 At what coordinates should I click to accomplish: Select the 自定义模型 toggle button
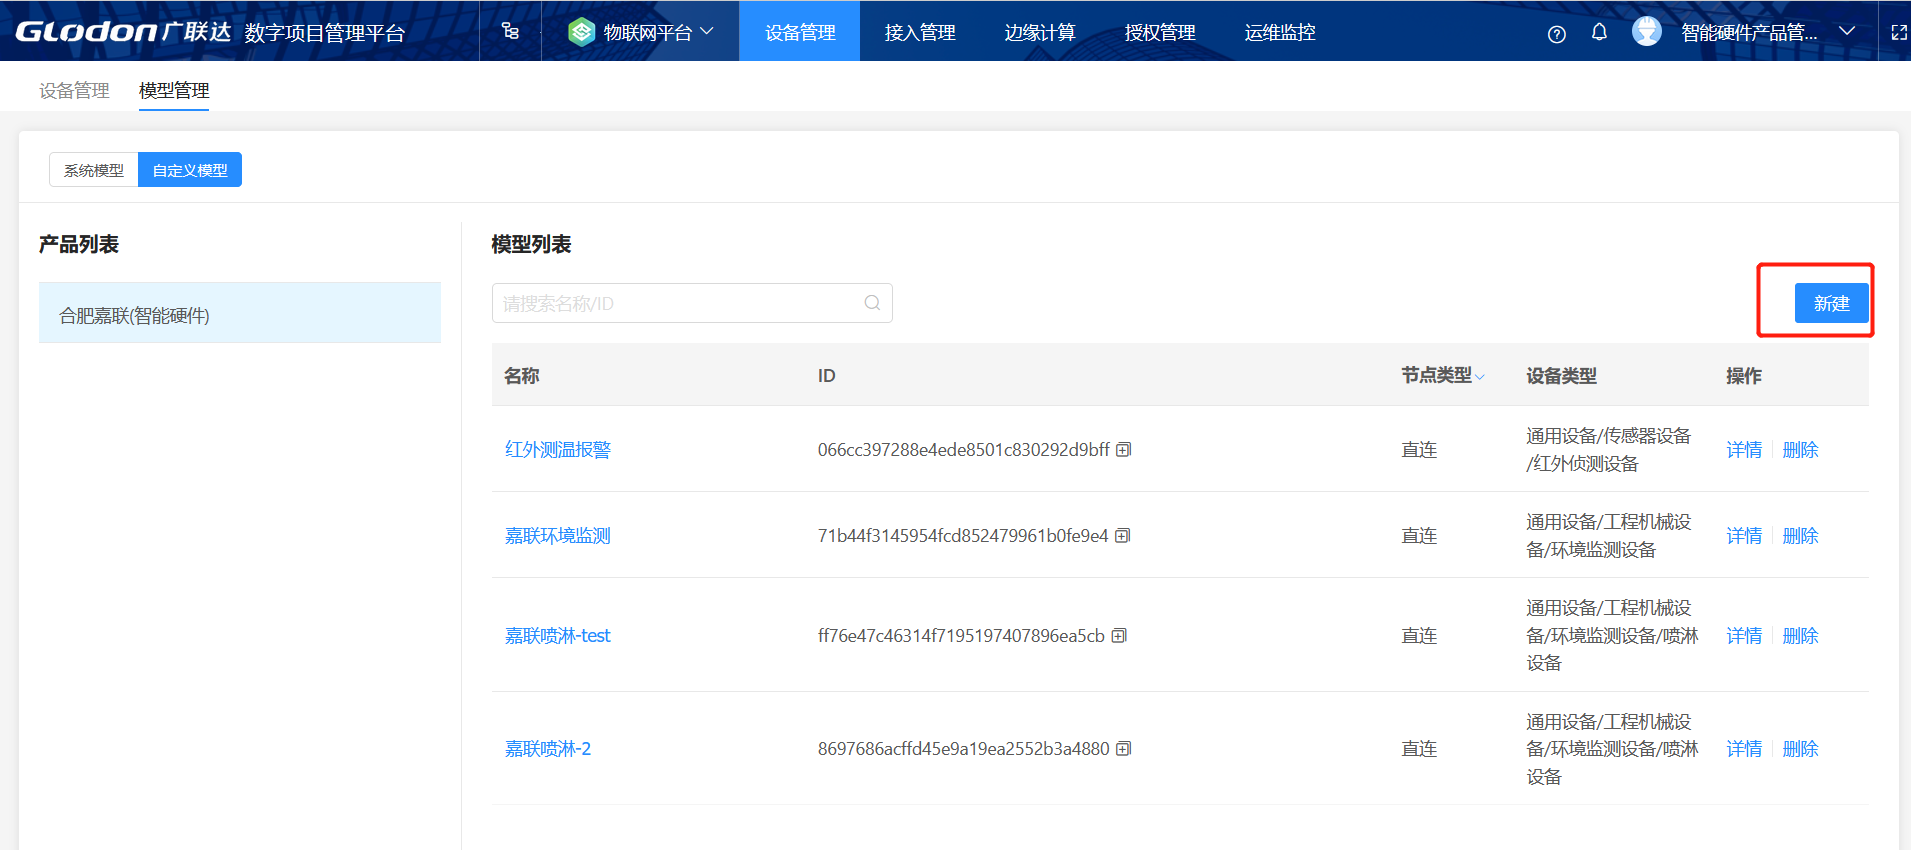pos(190,170)
